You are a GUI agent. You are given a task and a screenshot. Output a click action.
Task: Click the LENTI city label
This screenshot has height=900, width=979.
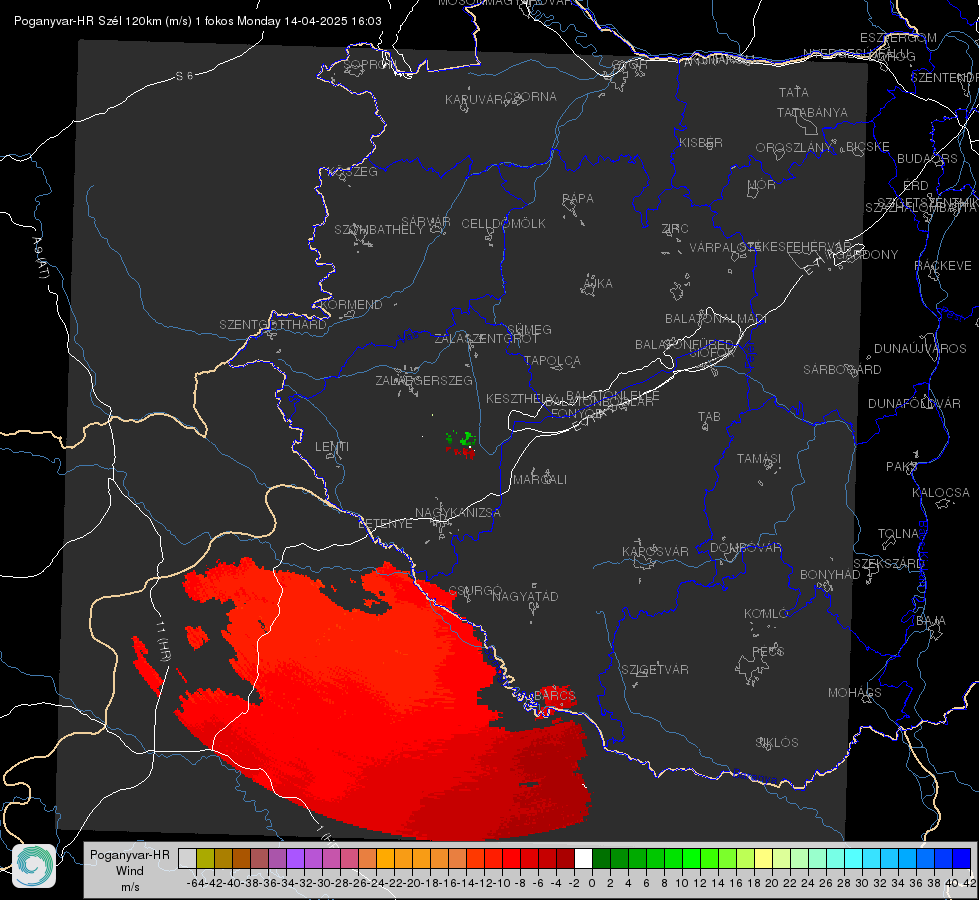pyautogui.click(x=332, y=447)
